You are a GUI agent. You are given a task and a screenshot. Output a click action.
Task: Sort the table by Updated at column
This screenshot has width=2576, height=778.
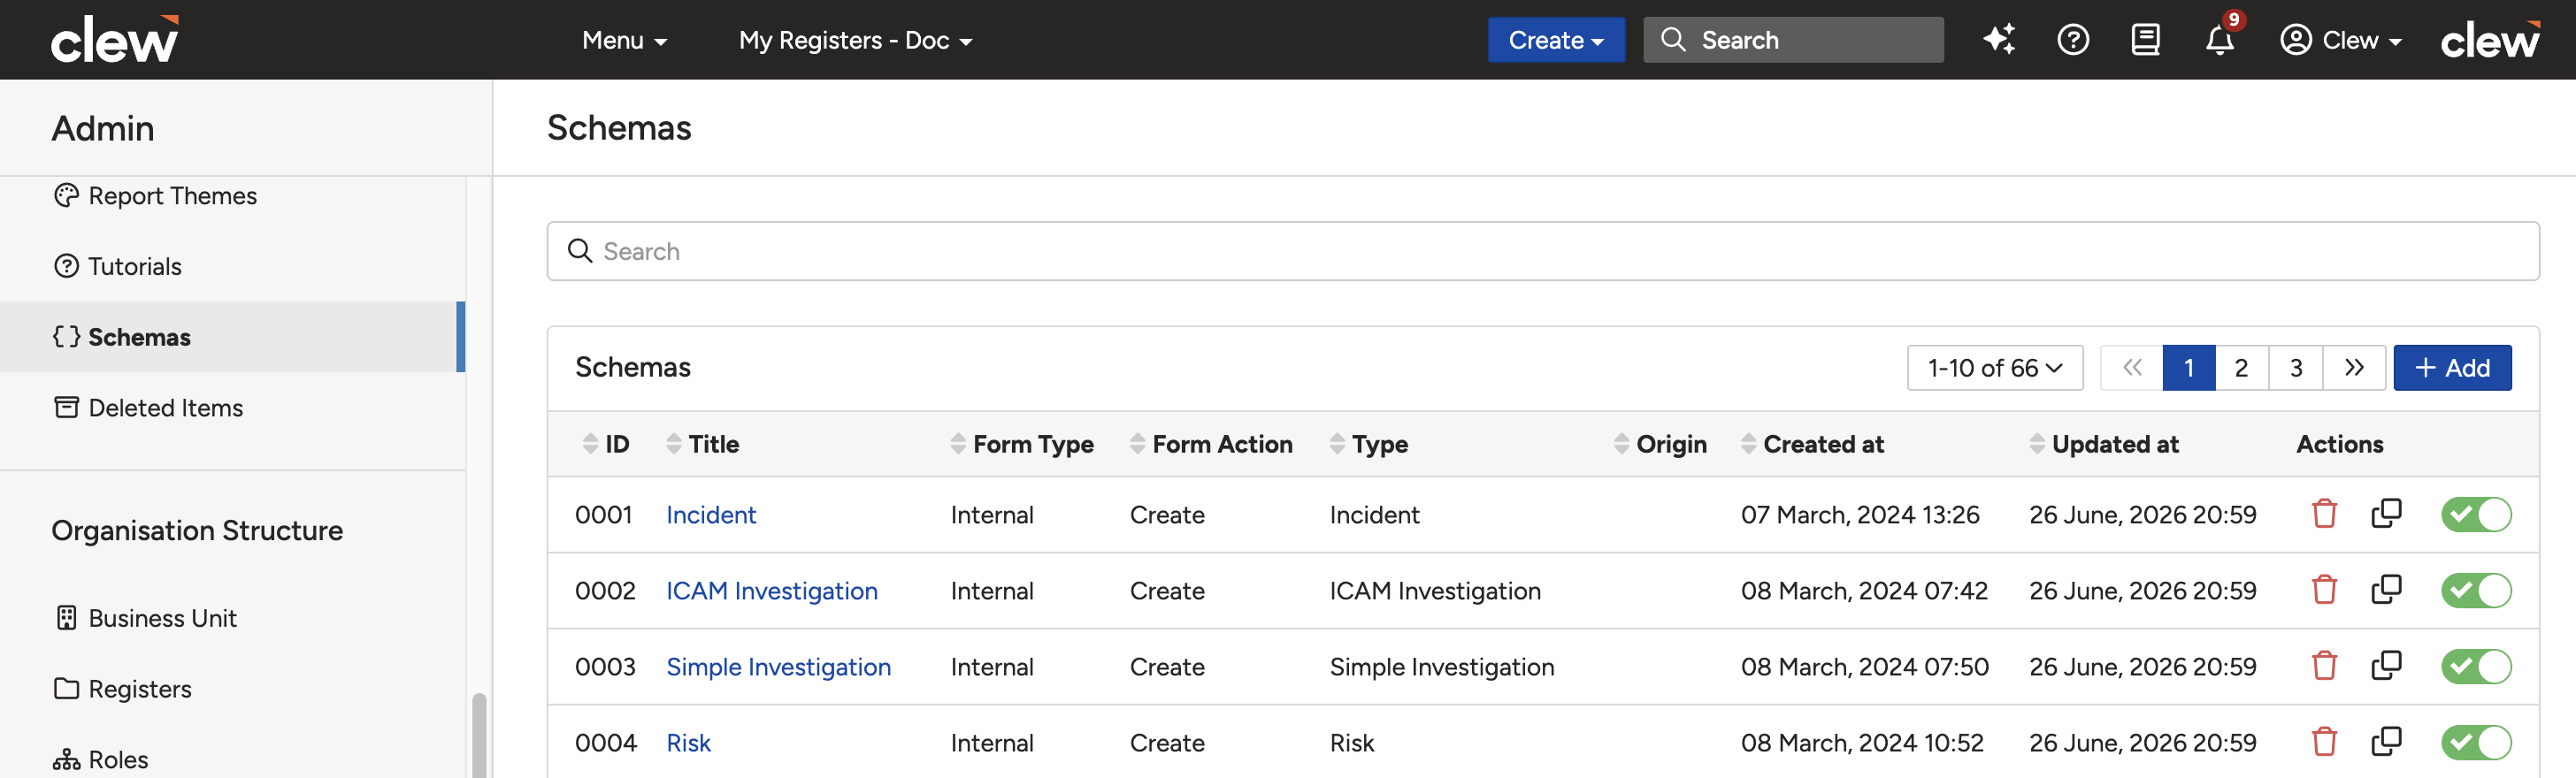tap(2104, 444)
